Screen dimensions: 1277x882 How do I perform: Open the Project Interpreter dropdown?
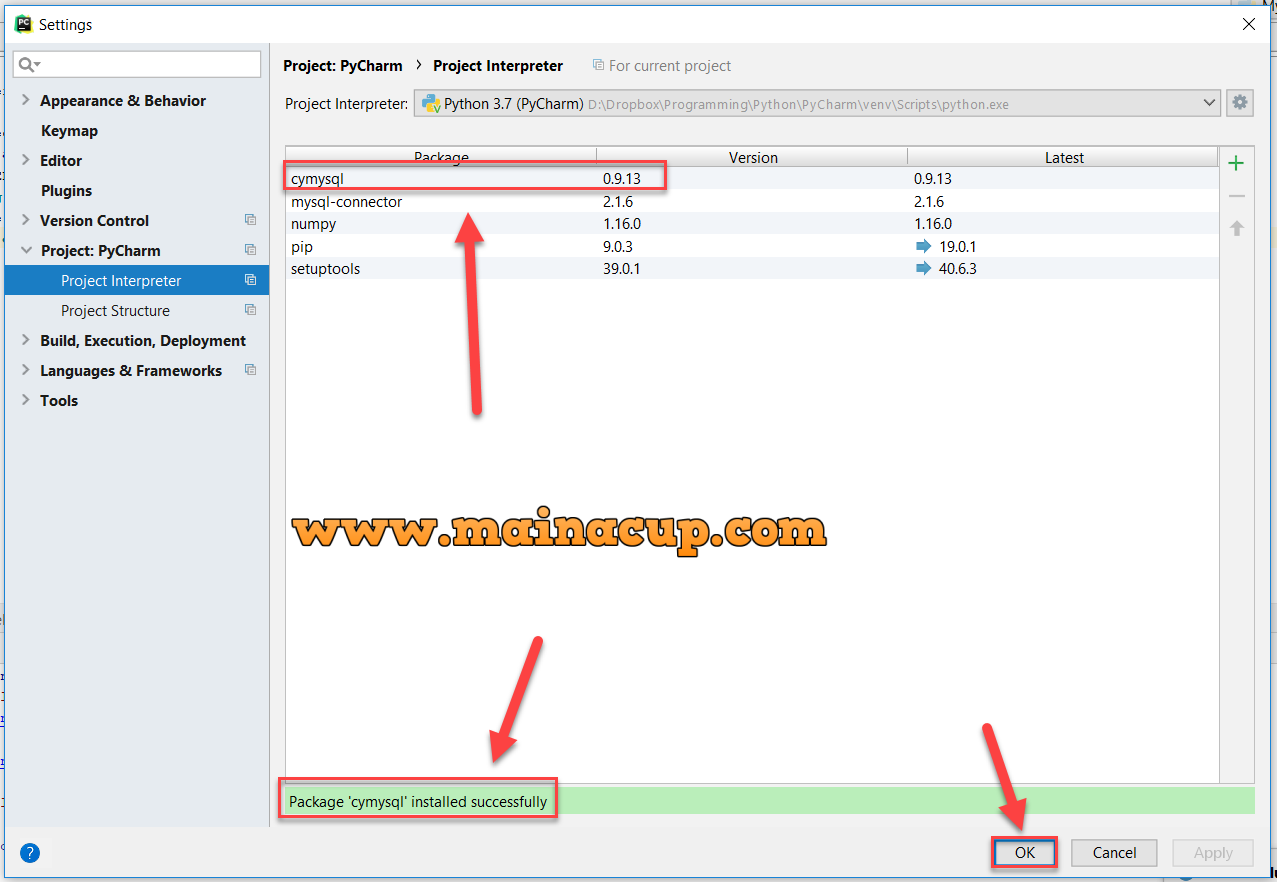[x=1209, y=102]
